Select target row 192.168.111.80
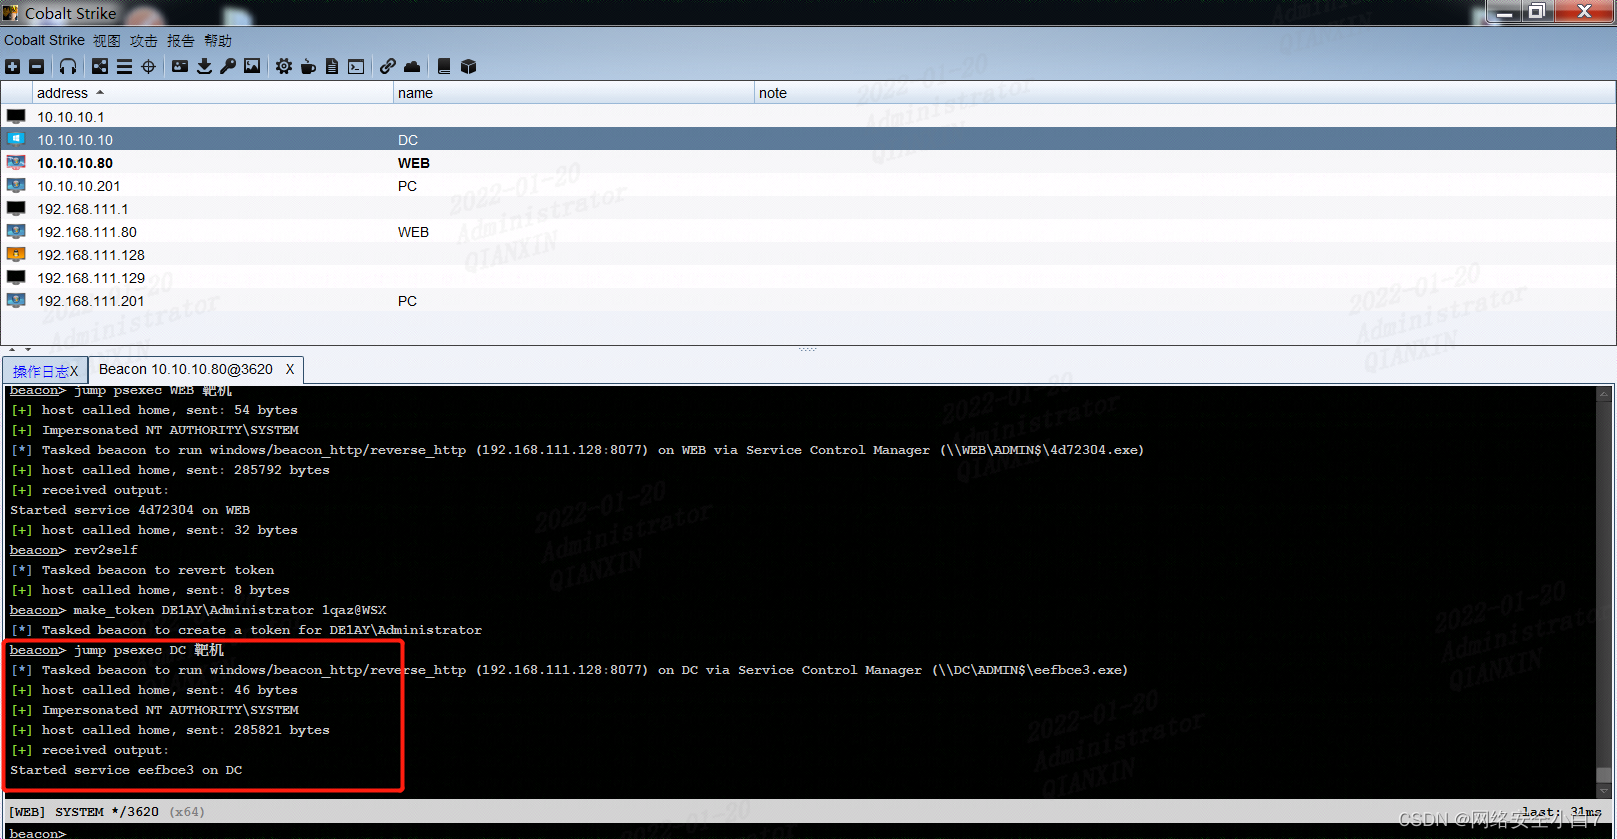 (x=808, y=232)
